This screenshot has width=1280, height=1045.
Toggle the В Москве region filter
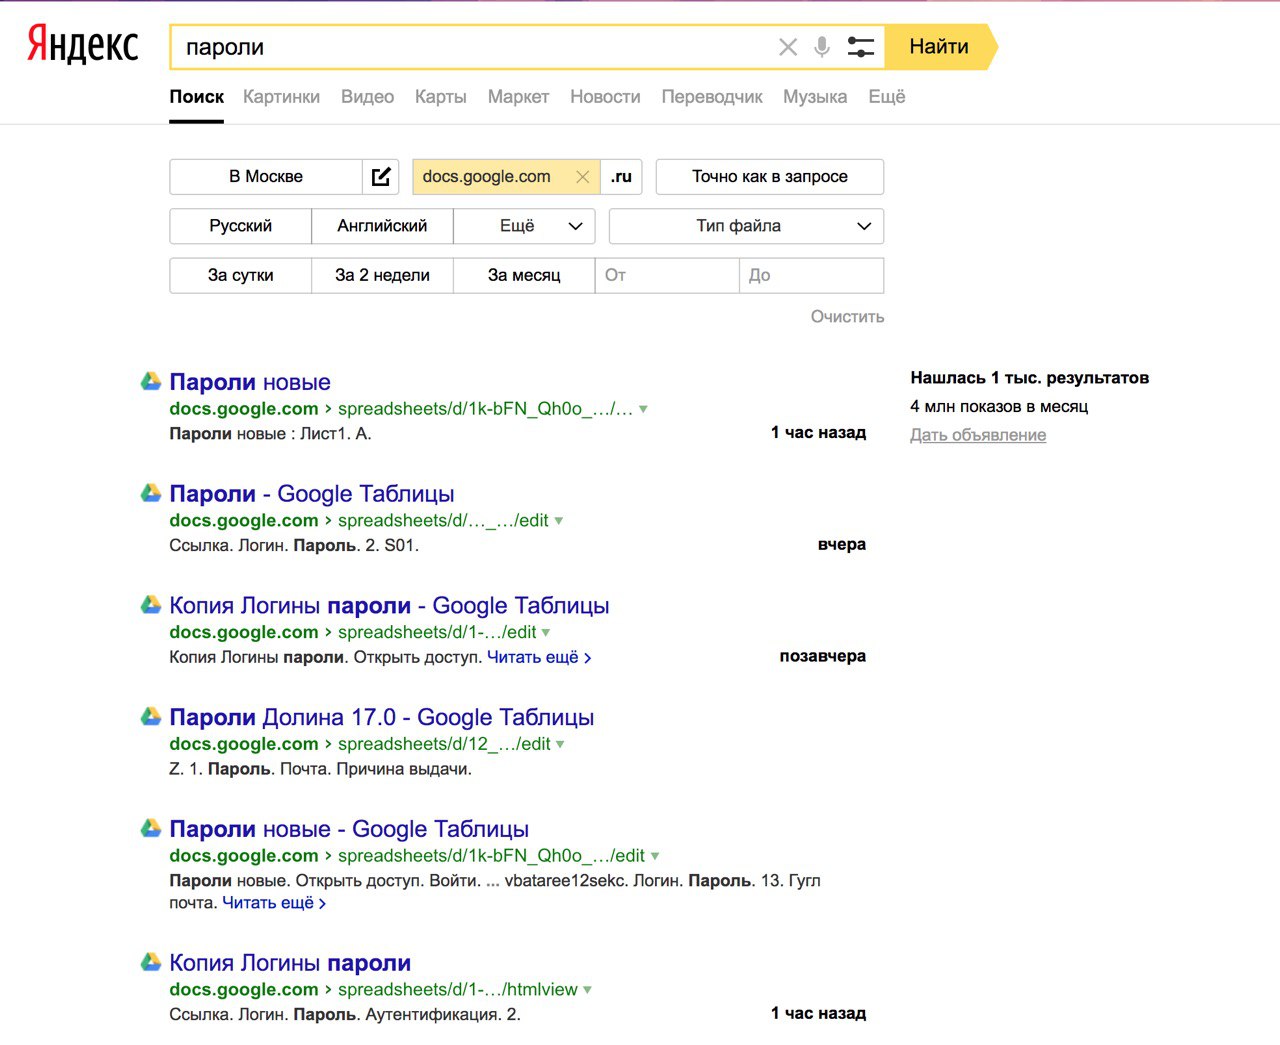[x=266, y=177]
